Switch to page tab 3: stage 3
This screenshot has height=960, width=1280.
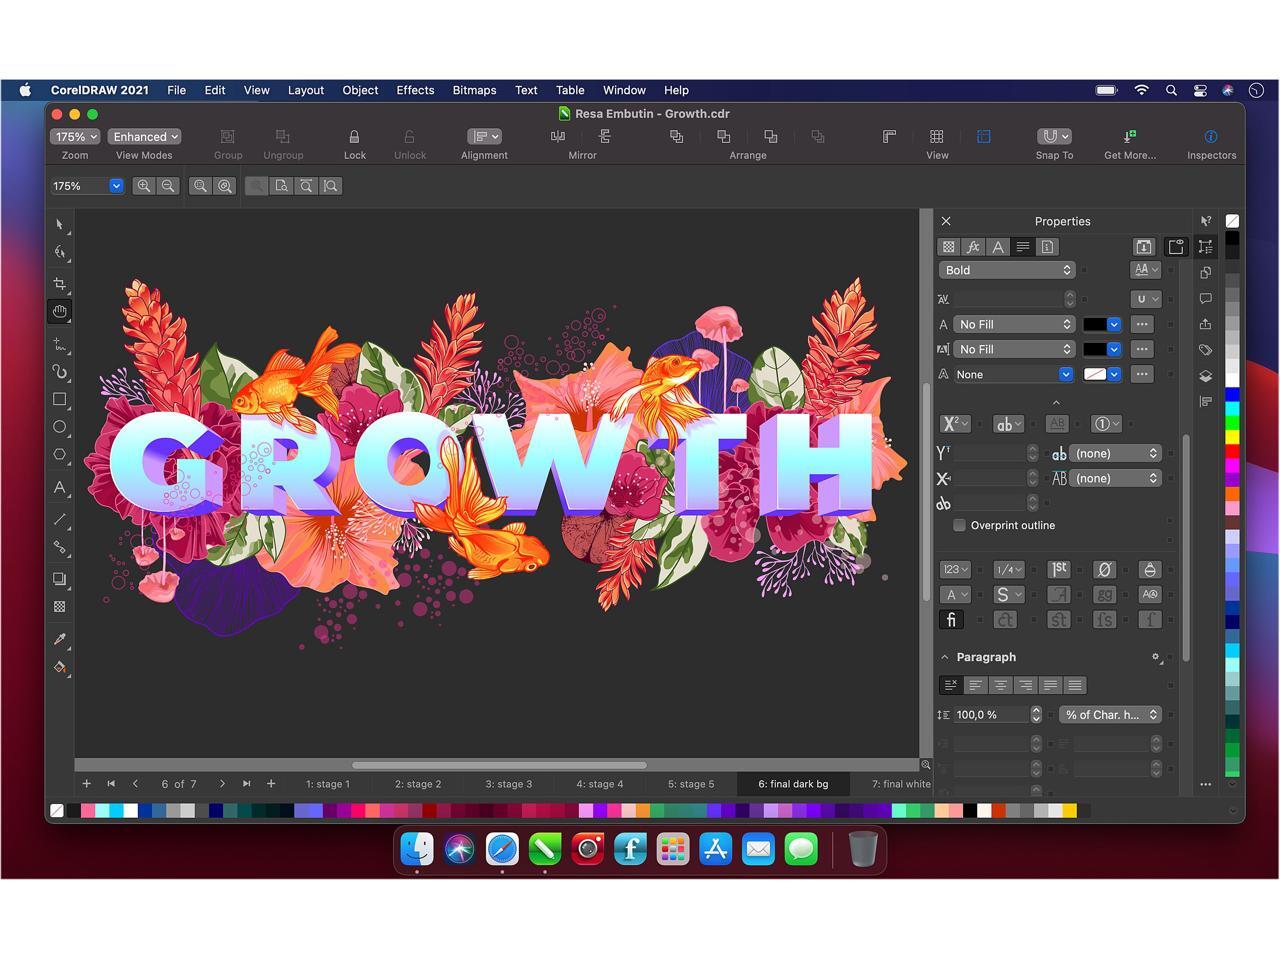(509, 784)
